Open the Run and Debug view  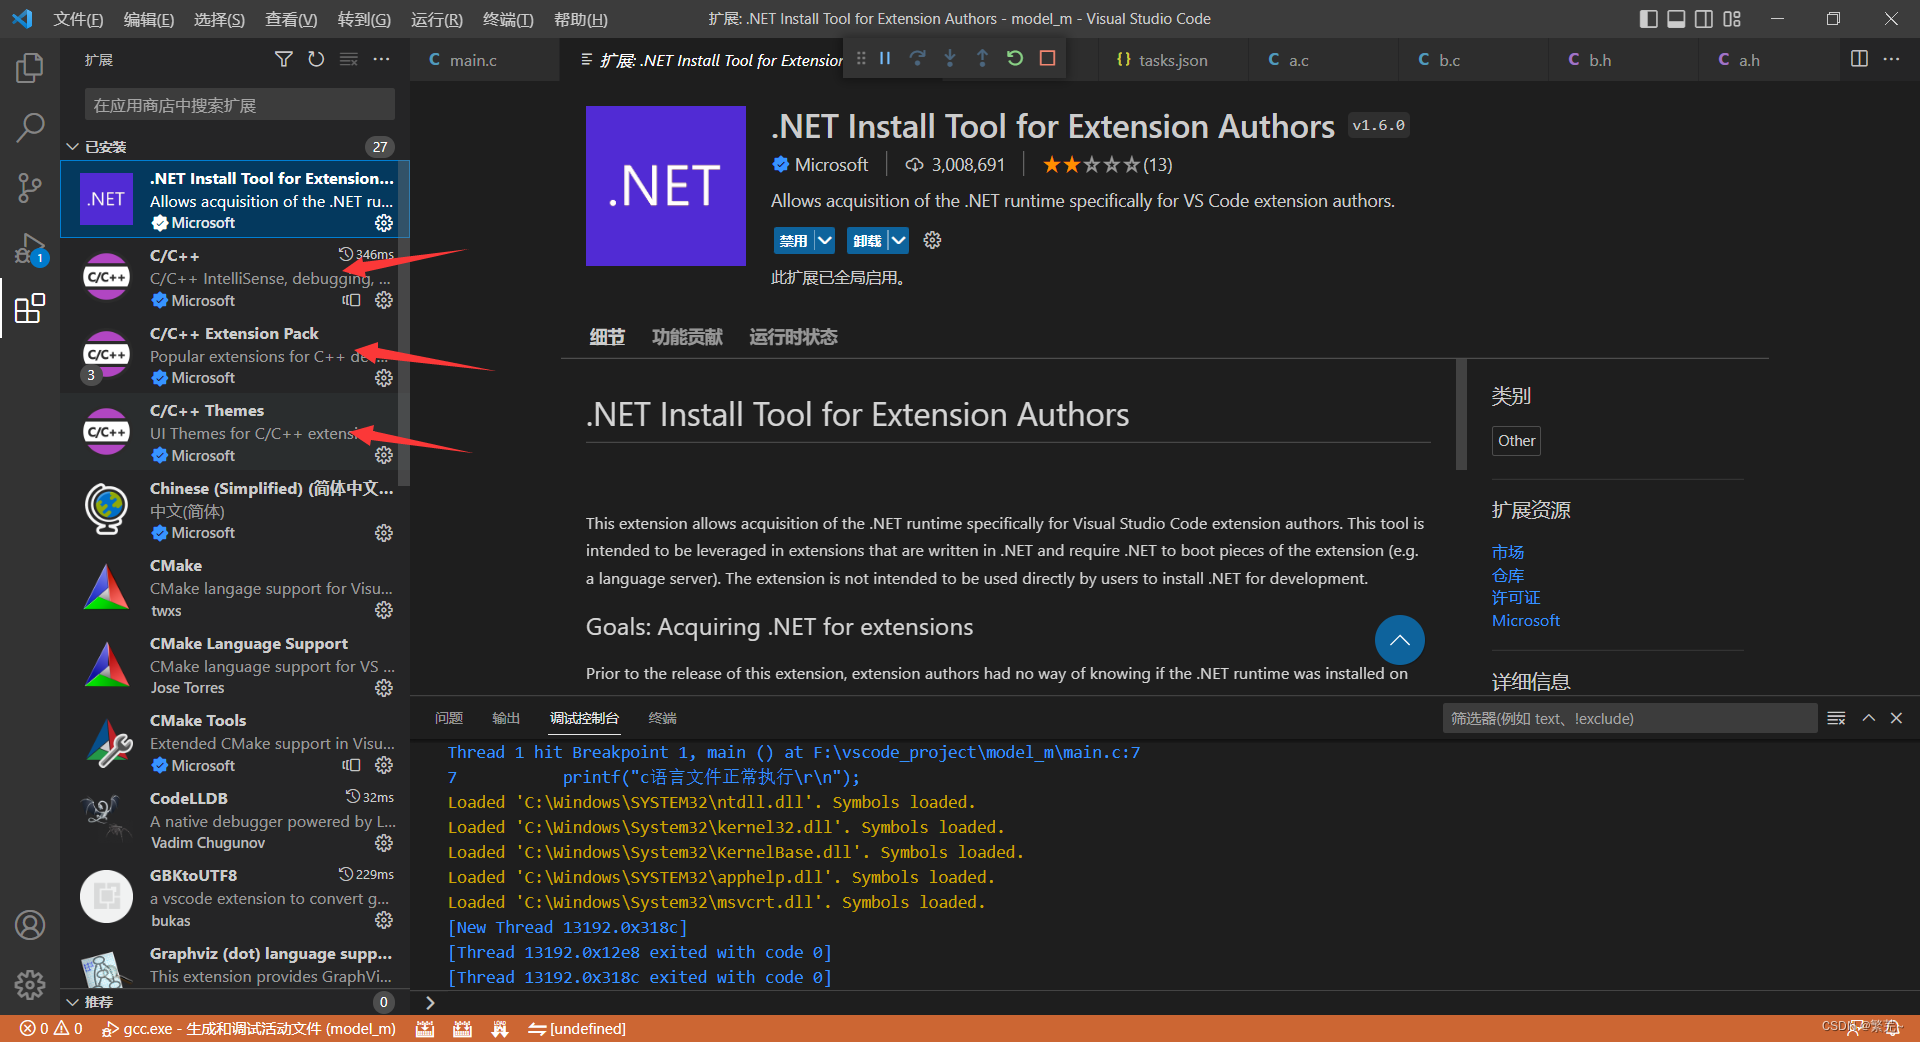pyautogui.click(x=30, y=248)
